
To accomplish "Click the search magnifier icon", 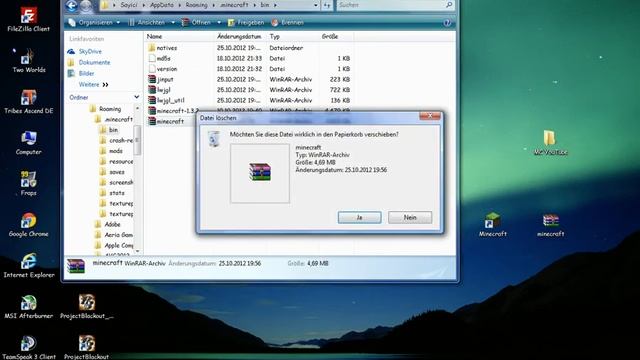I will point(449,5).
